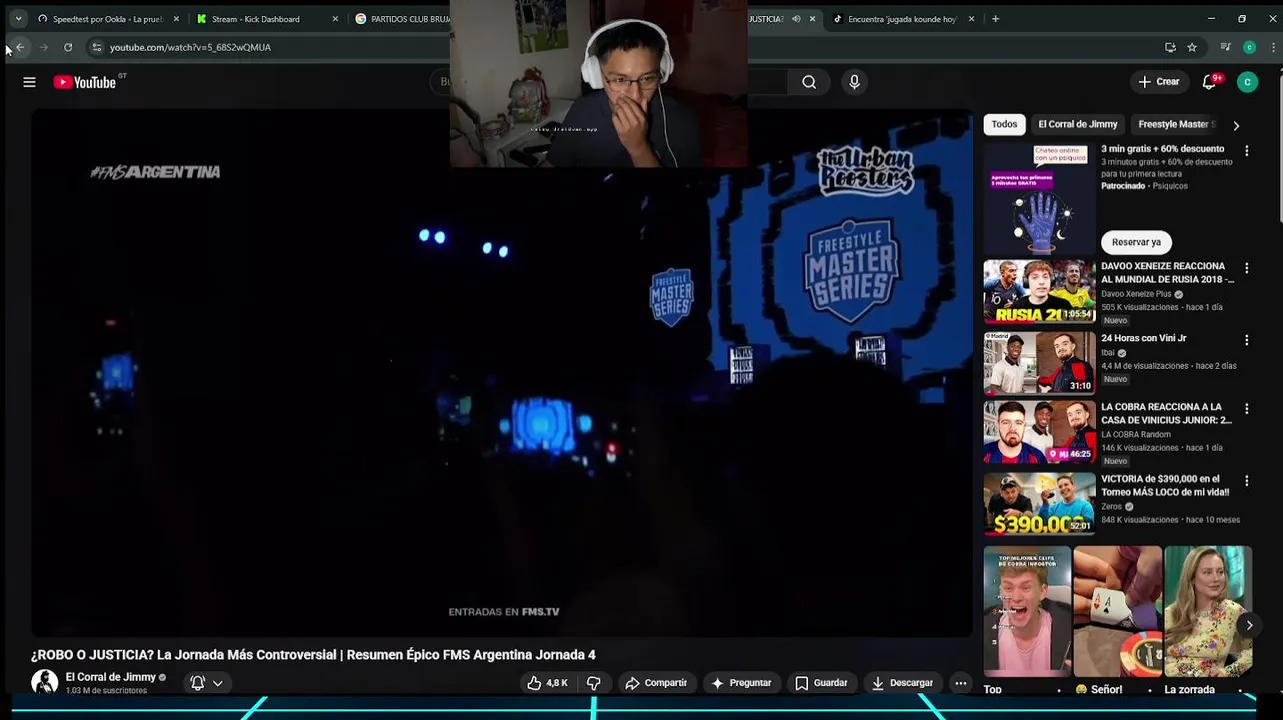Save the video with Guardar

tap(821, 683)
